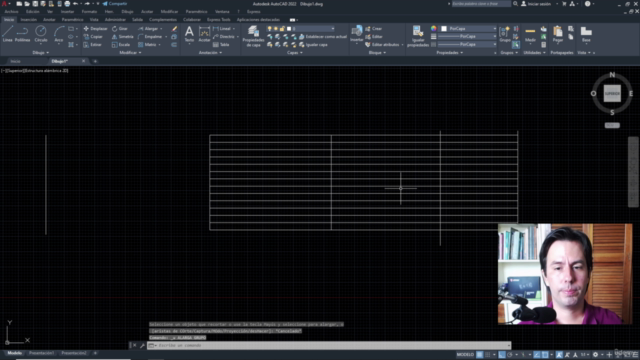This screenshot has width=640, height=360.
Task: Click the MODELO status bar button
Action: click(465, 355)
